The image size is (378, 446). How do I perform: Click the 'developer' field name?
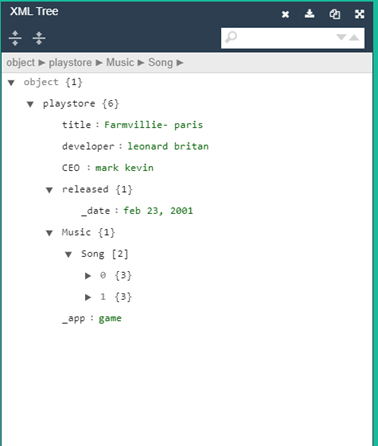(88, 146)
